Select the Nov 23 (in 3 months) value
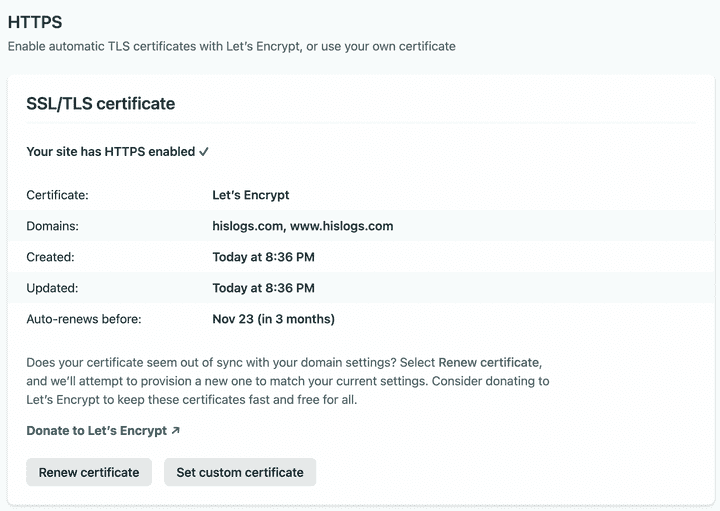The height and width of the screenshot is (511, 720). tap(273, 319)
